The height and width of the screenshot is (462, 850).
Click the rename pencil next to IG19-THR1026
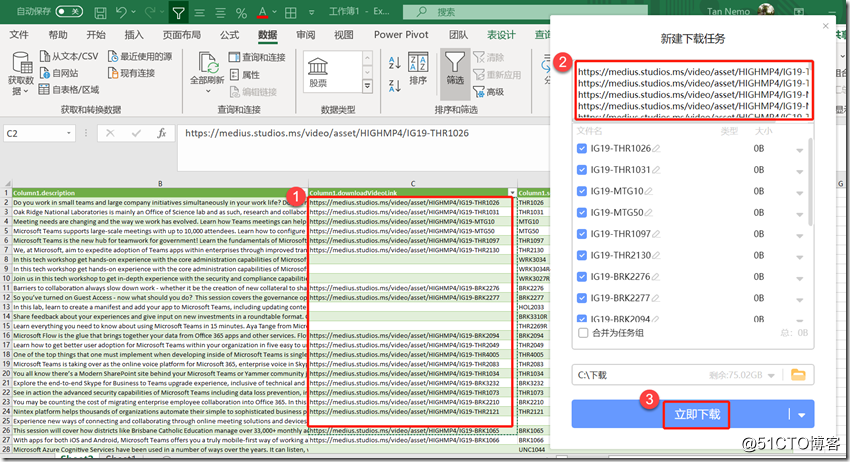click(x=656, y=149)
